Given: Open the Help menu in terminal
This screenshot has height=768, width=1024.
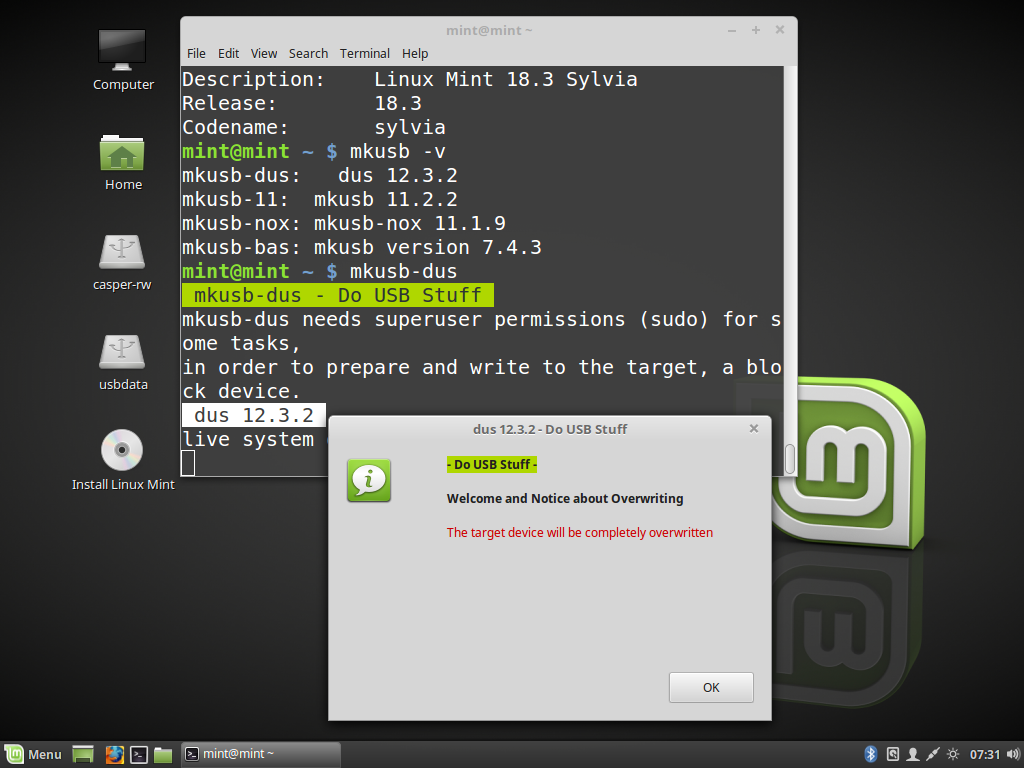Looking at the screenshot, I should 415,54.
